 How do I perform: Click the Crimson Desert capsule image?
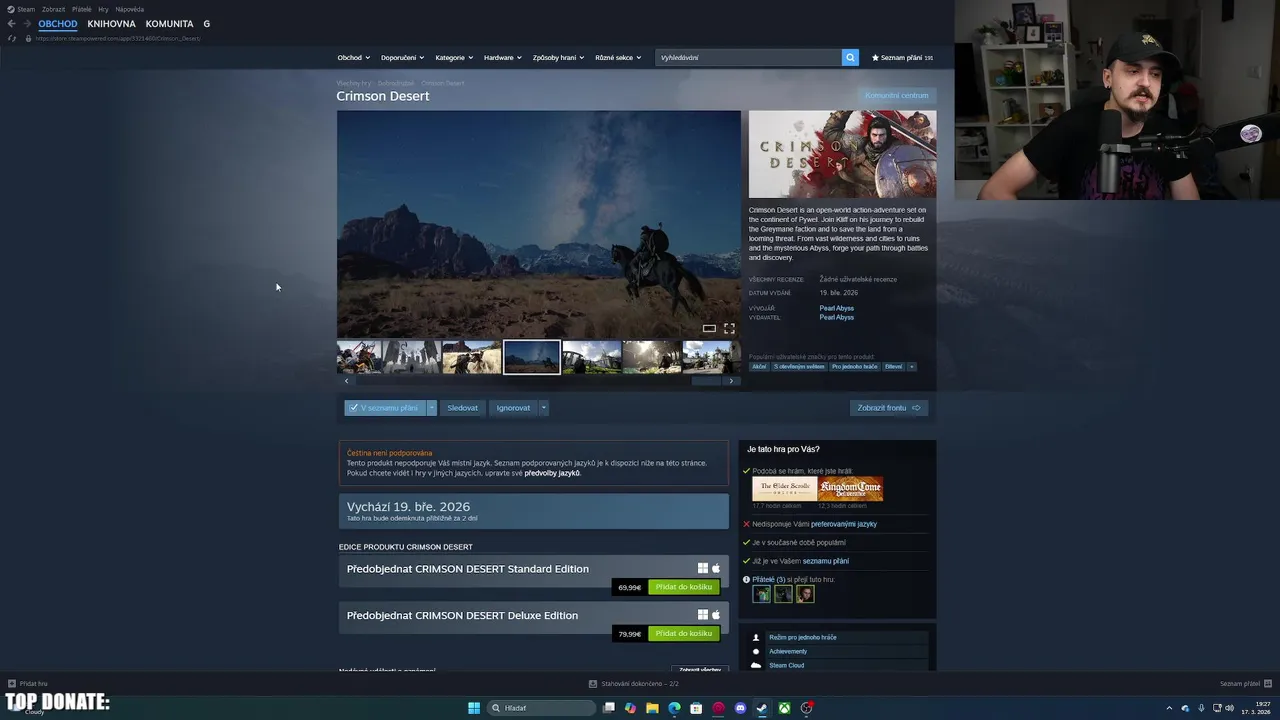click(842, 154)
